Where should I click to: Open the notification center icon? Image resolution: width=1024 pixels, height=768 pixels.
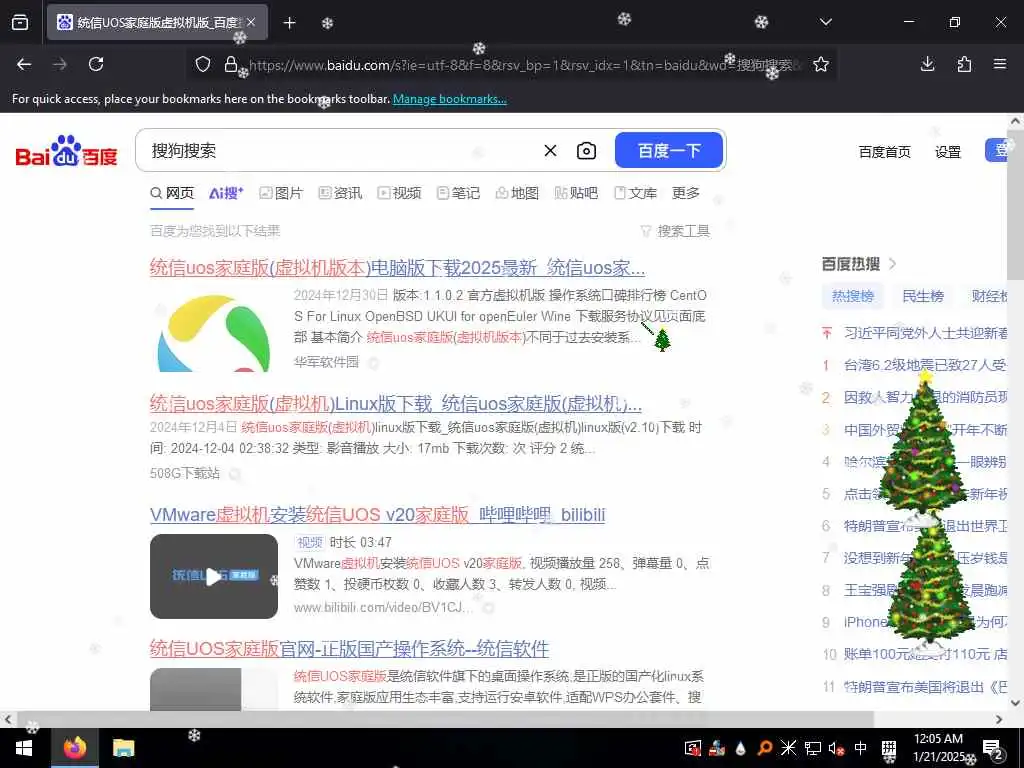992,750
